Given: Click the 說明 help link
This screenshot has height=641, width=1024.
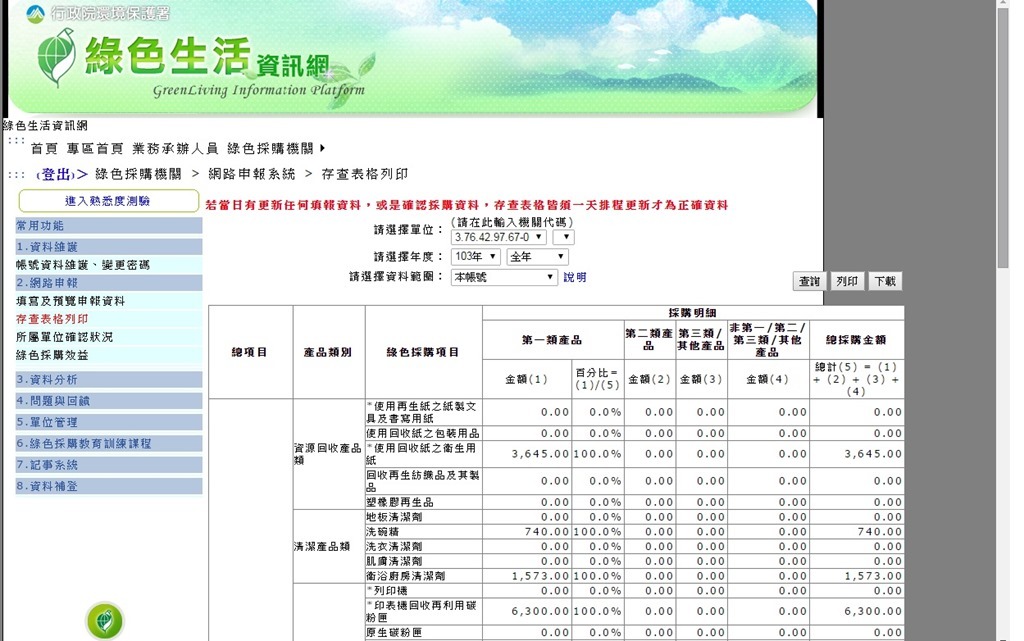Looking at the screenshot, I should click(x=575, y=277).
